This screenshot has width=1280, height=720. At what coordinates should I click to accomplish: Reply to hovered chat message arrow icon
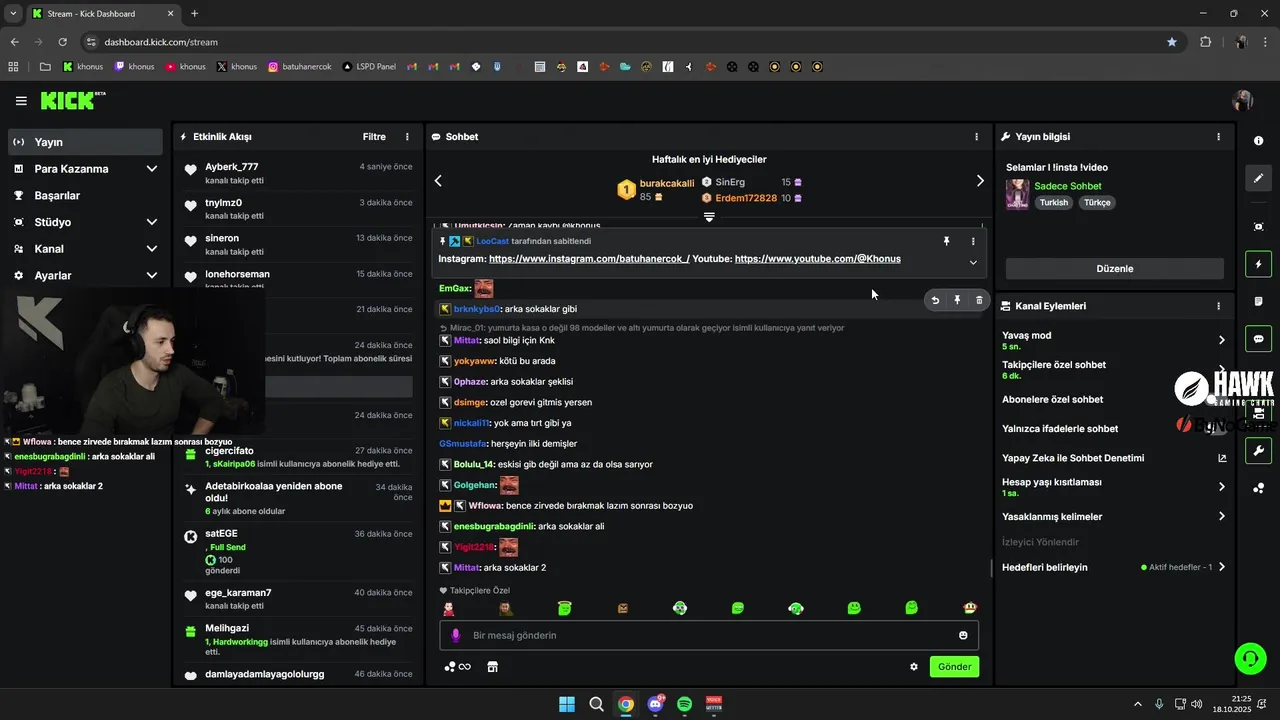point(935,300)
